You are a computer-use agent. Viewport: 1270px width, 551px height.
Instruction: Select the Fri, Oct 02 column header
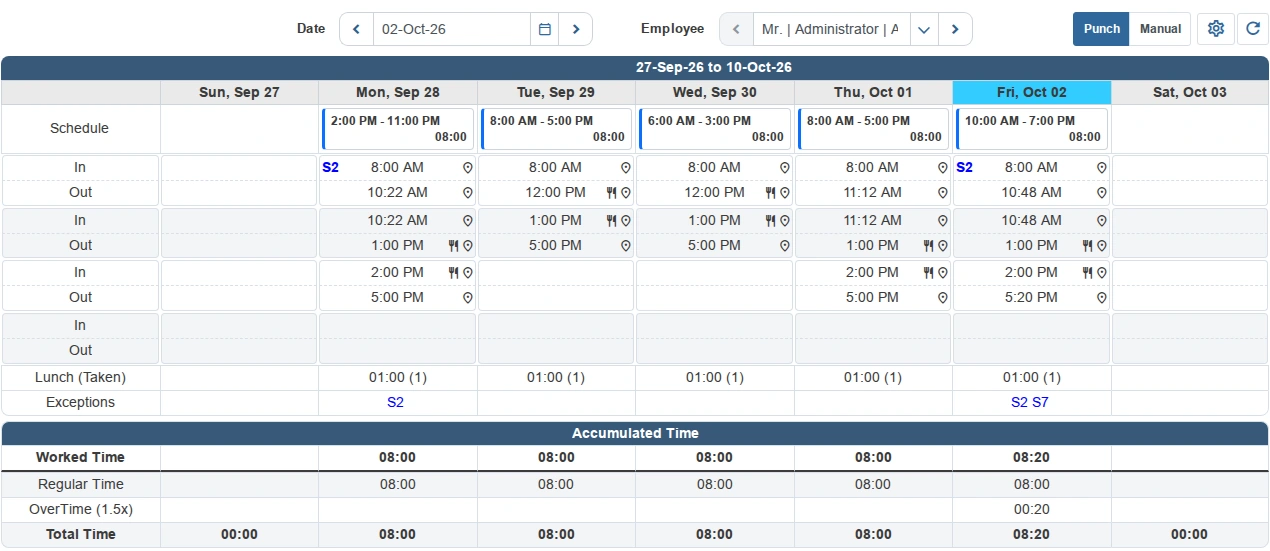click(x=1032, y=92)
